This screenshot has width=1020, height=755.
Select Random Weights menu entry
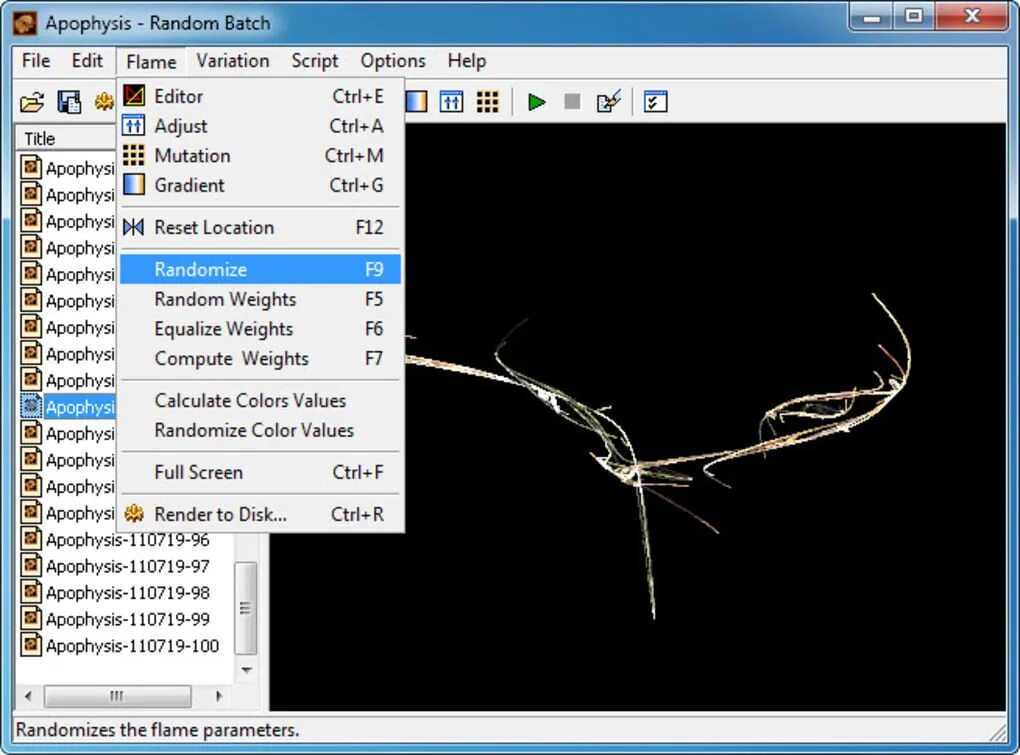(260, 299)
